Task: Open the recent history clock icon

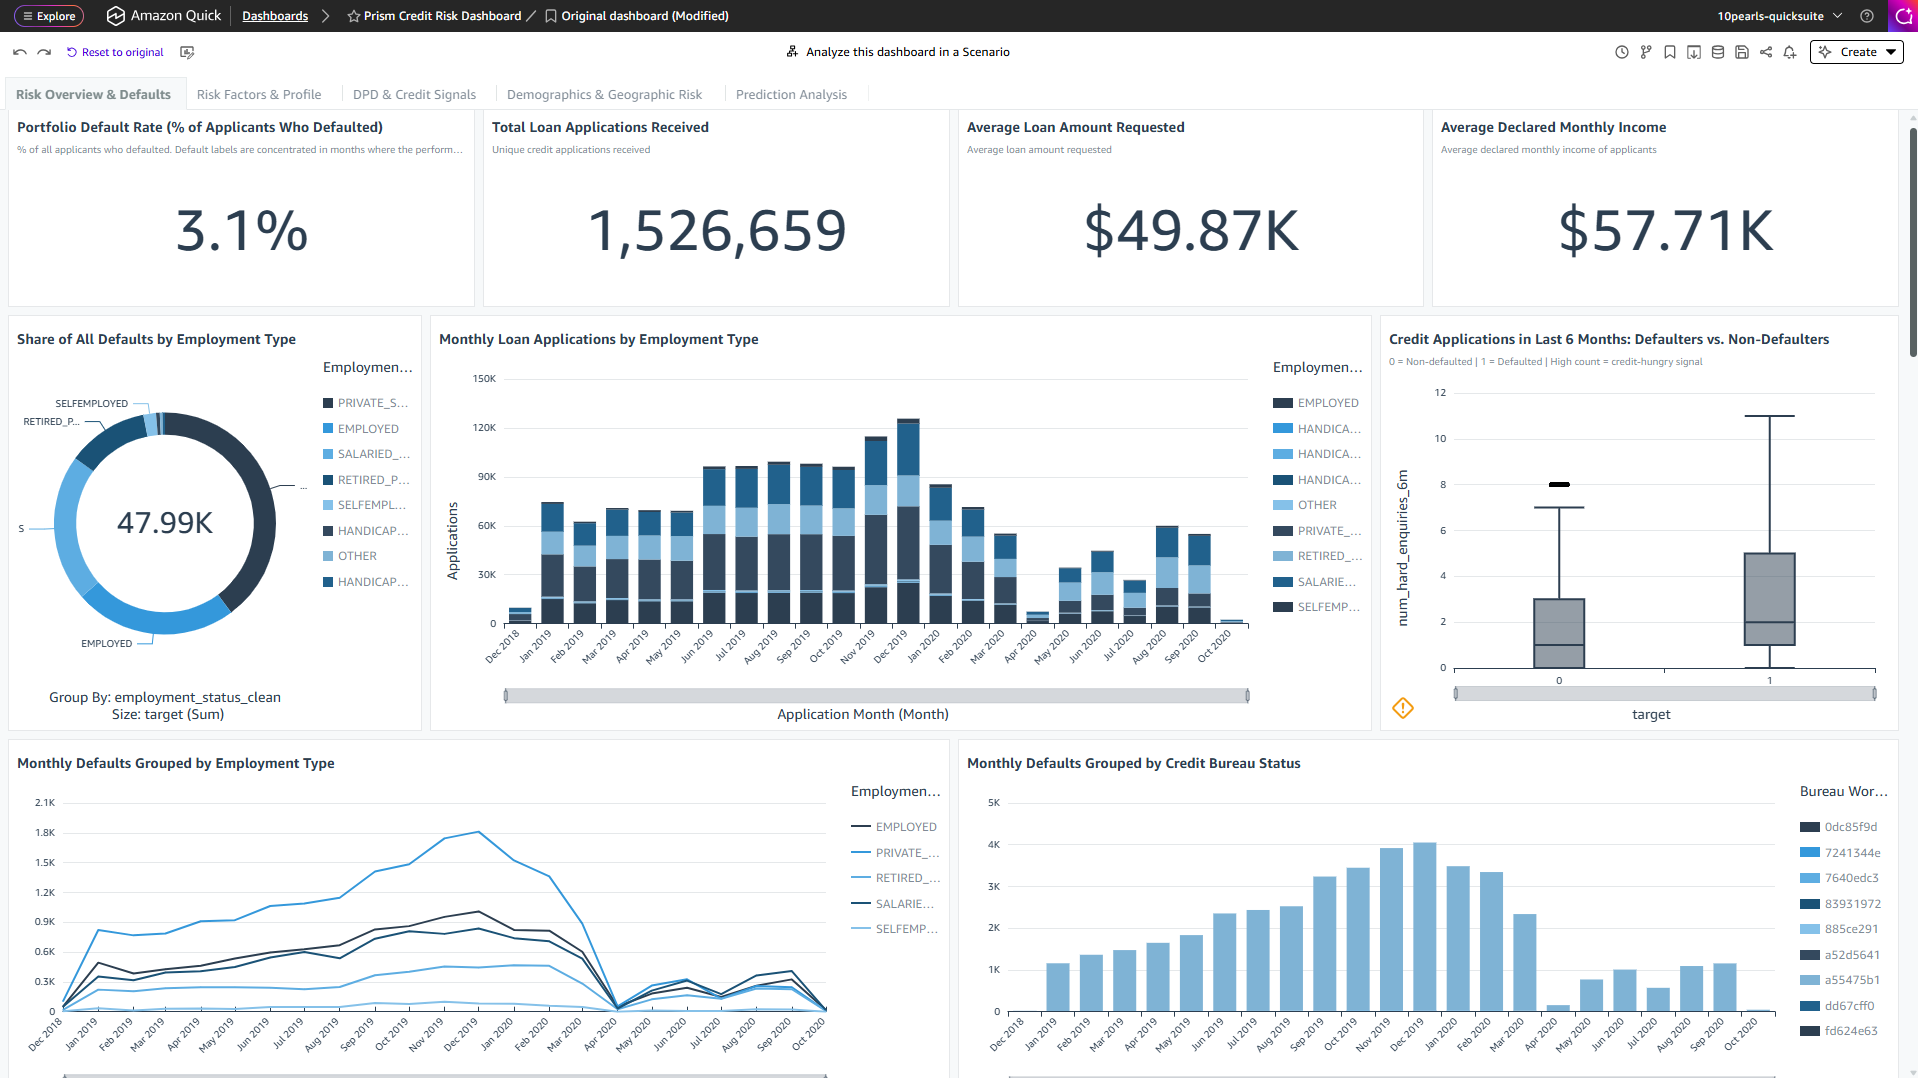Action: pos(1622,52)
